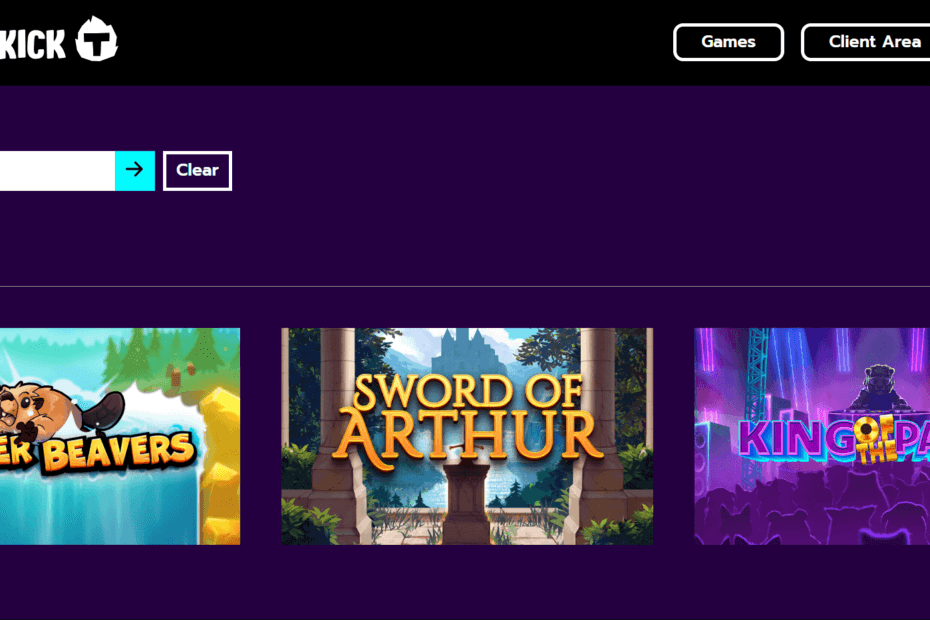The width and height of the screenshot is (930, 620).
Task: Click the Thunderkick bull head logo icon
Action: tap(97, 39)
